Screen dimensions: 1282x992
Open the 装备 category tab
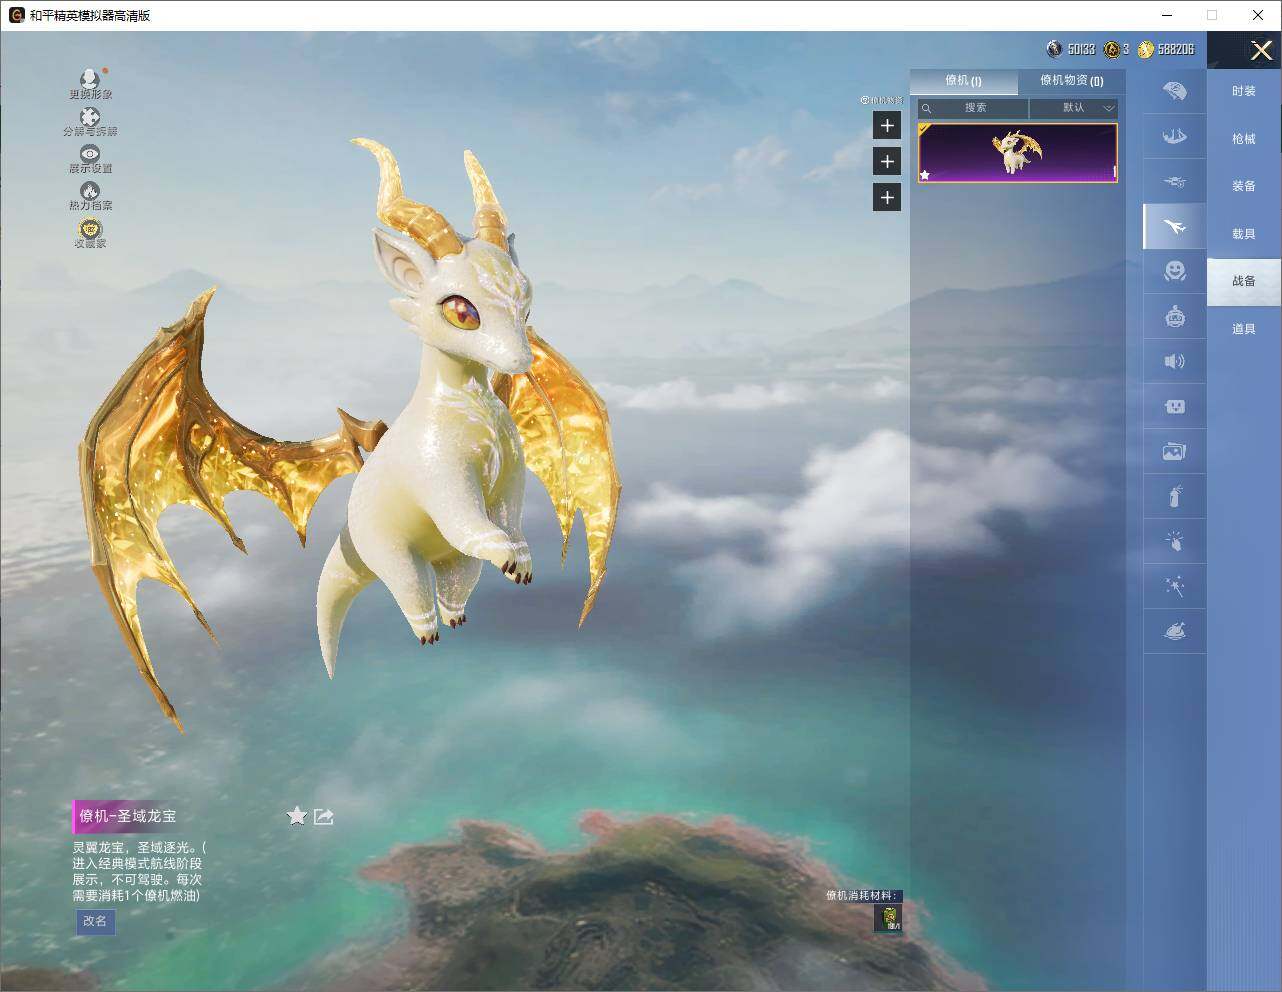click(1244, 186)
